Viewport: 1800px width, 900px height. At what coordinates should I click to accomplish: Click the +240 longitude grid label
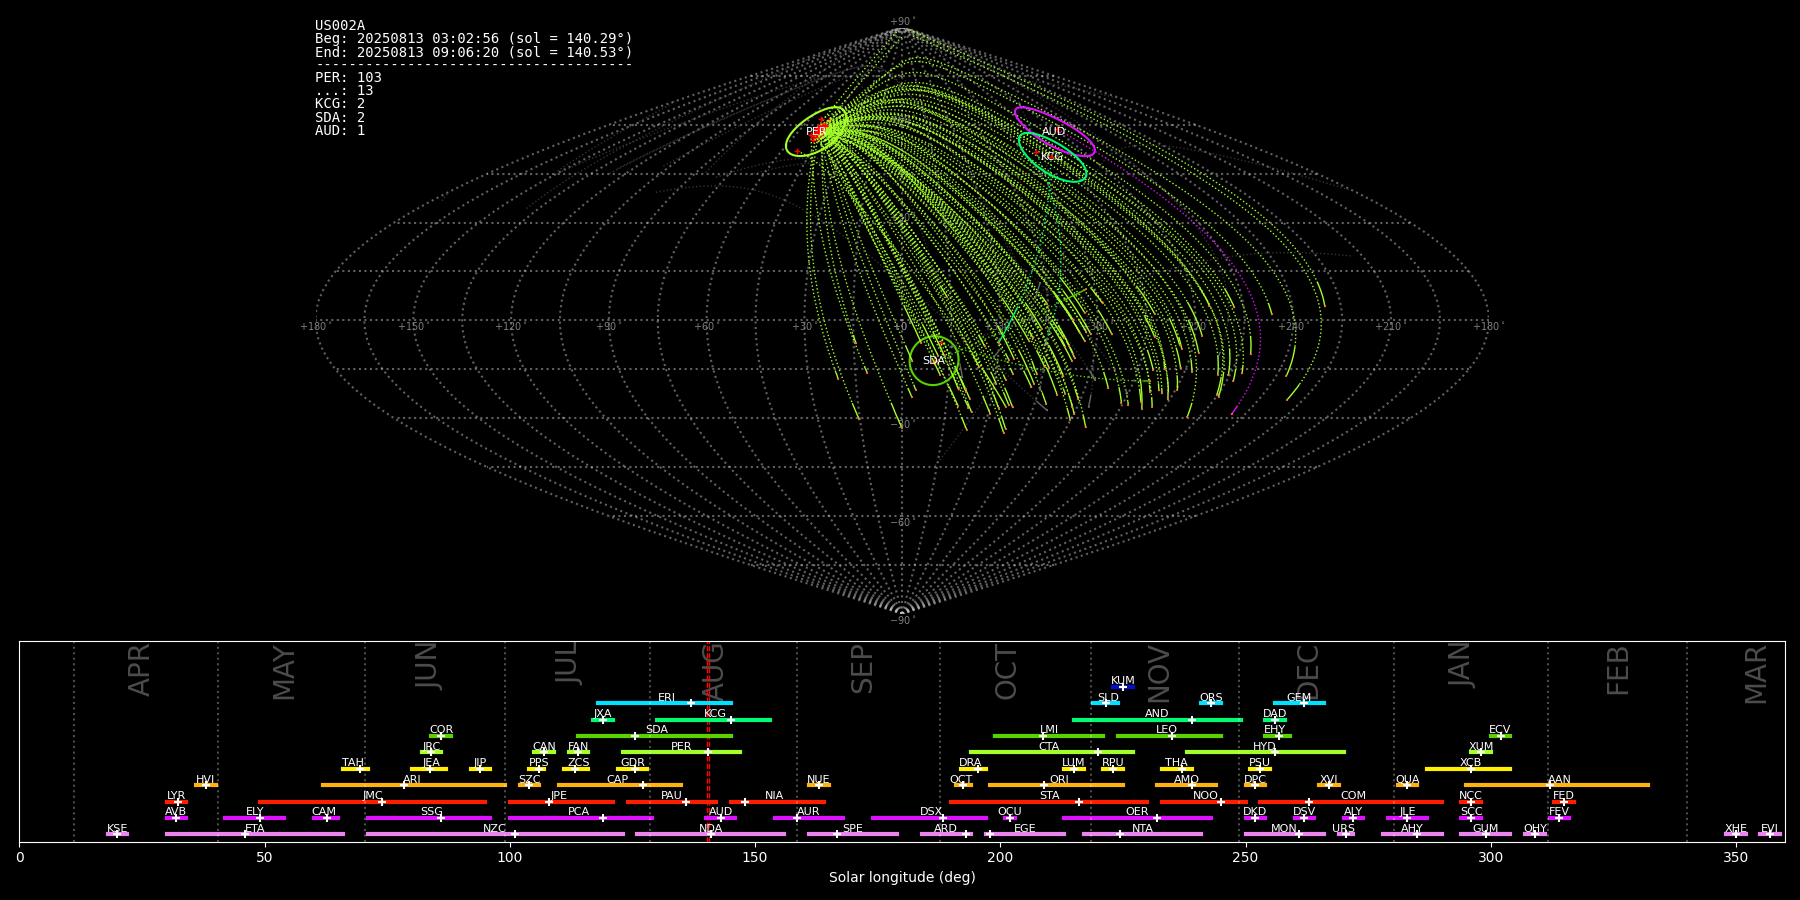[x=1291, y=327]
